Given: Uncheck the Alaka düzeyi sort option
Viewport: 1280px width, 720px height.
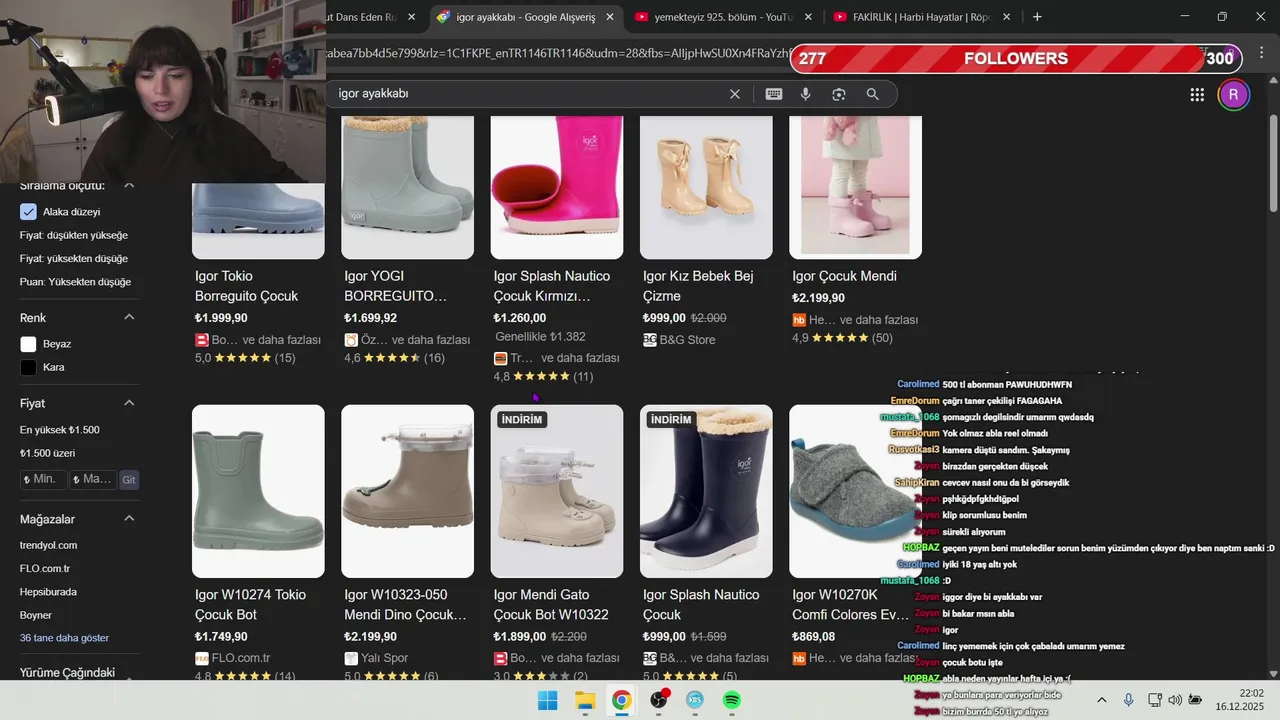Looking at the screenshot, I should tap(28, 212).
